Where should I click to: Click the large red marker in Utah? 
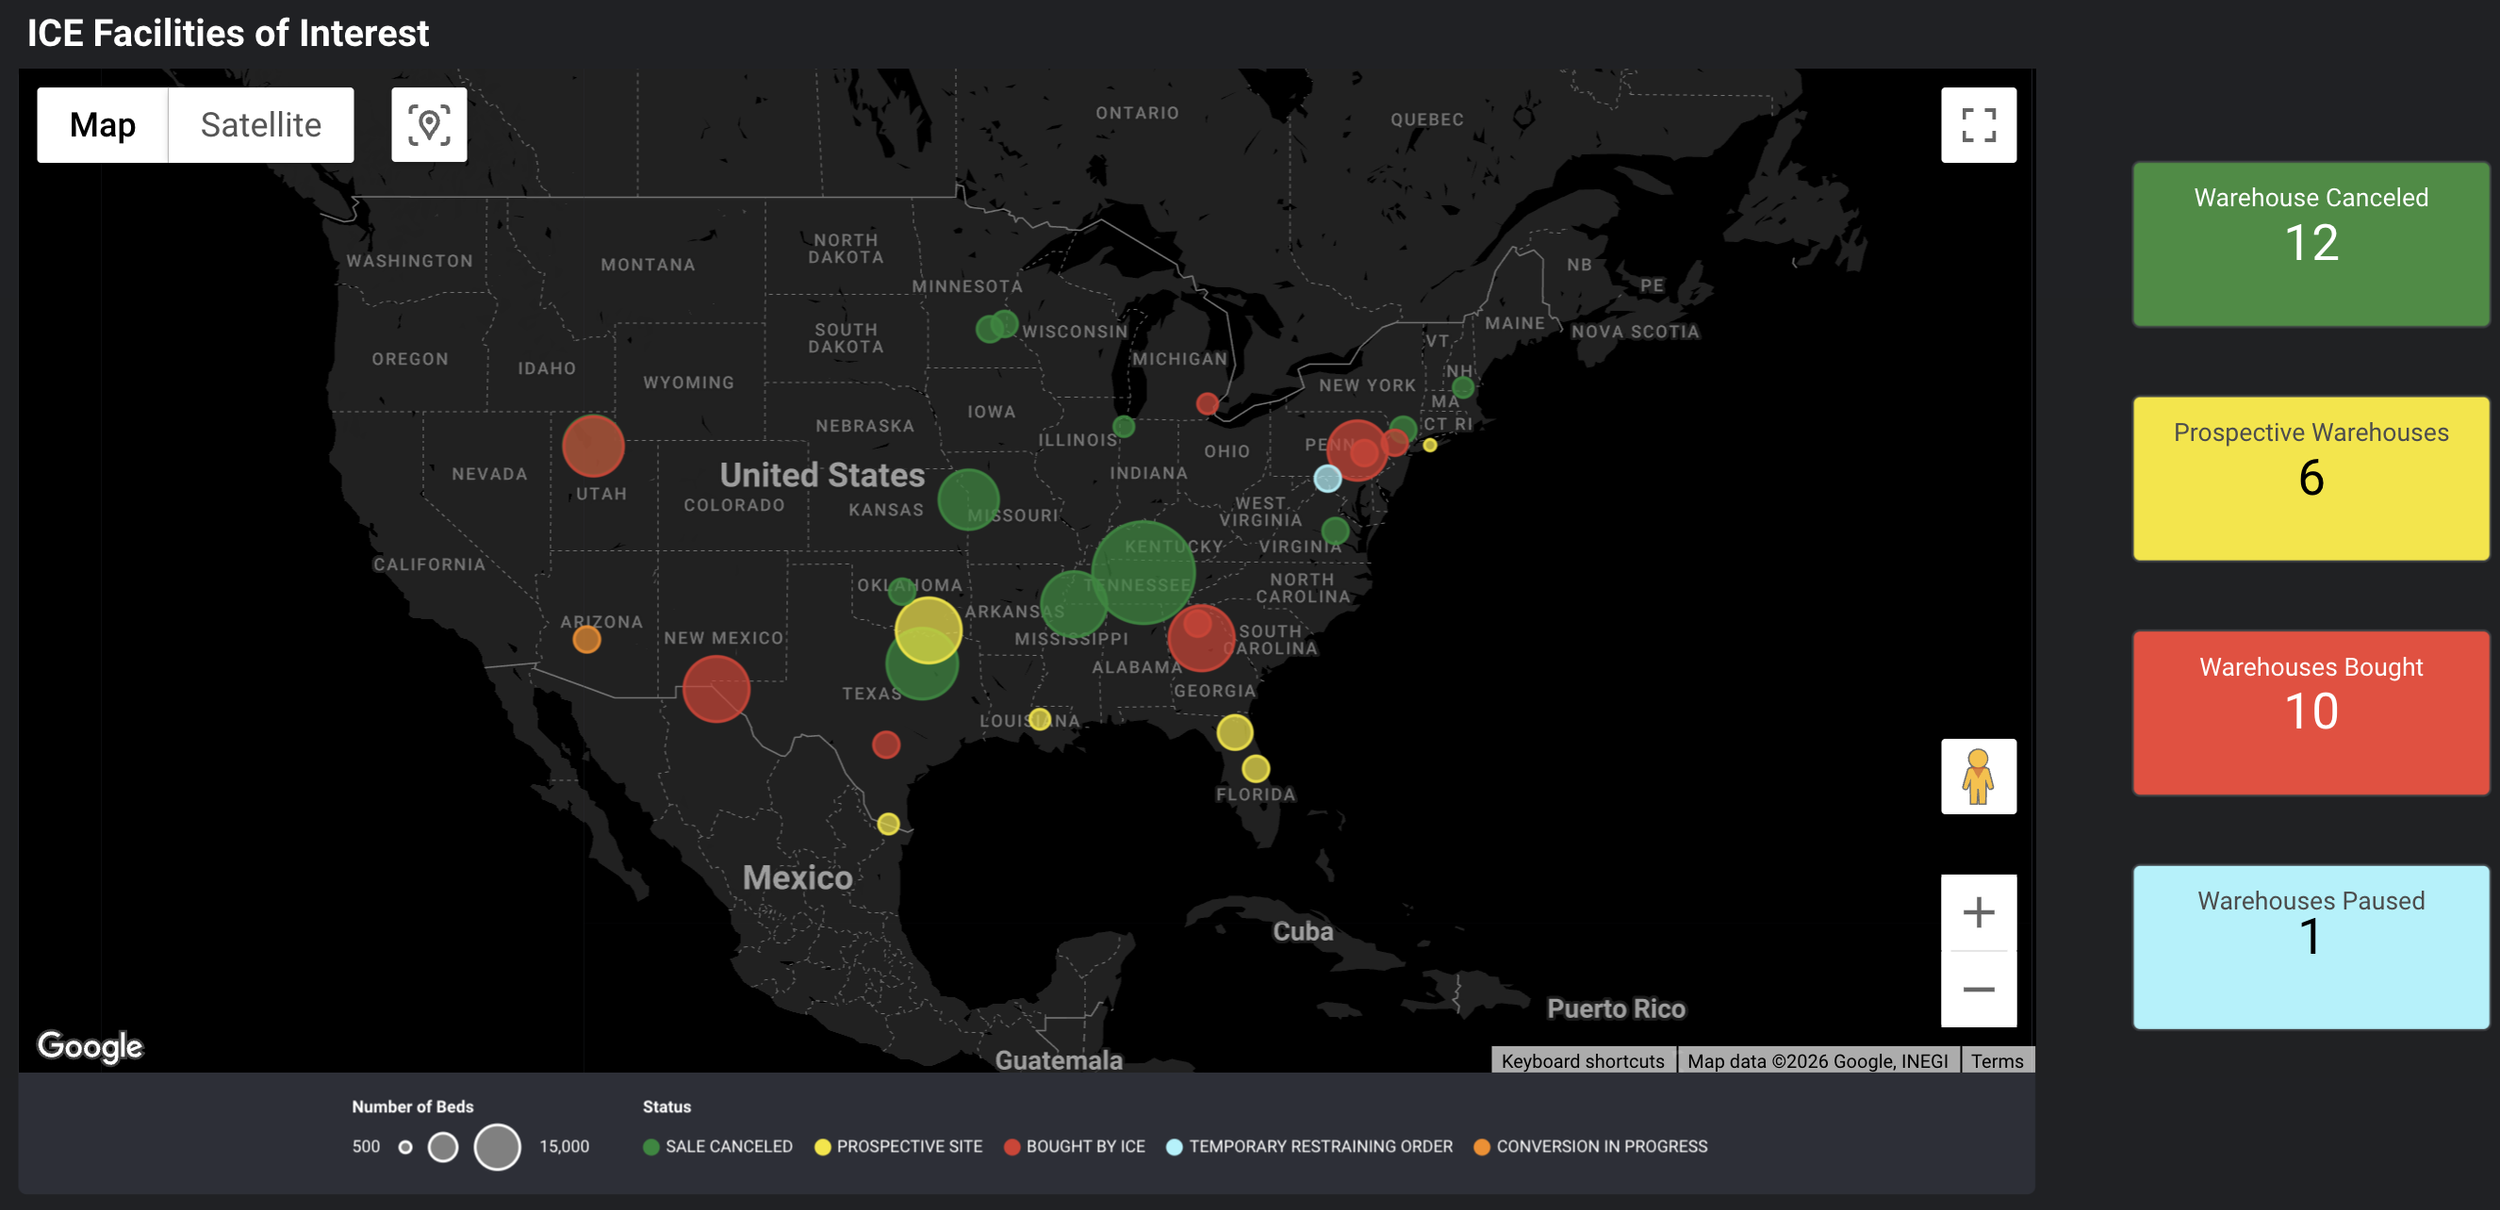[593, 446]
